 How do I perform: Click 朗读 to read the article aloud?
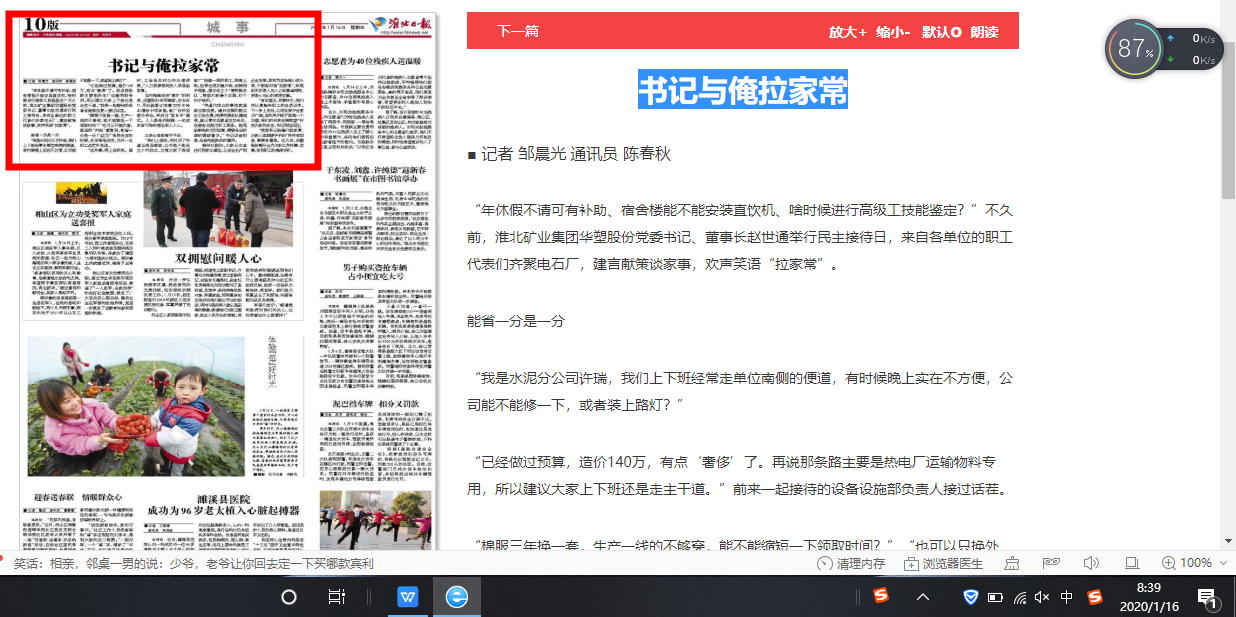click(984, 31)
